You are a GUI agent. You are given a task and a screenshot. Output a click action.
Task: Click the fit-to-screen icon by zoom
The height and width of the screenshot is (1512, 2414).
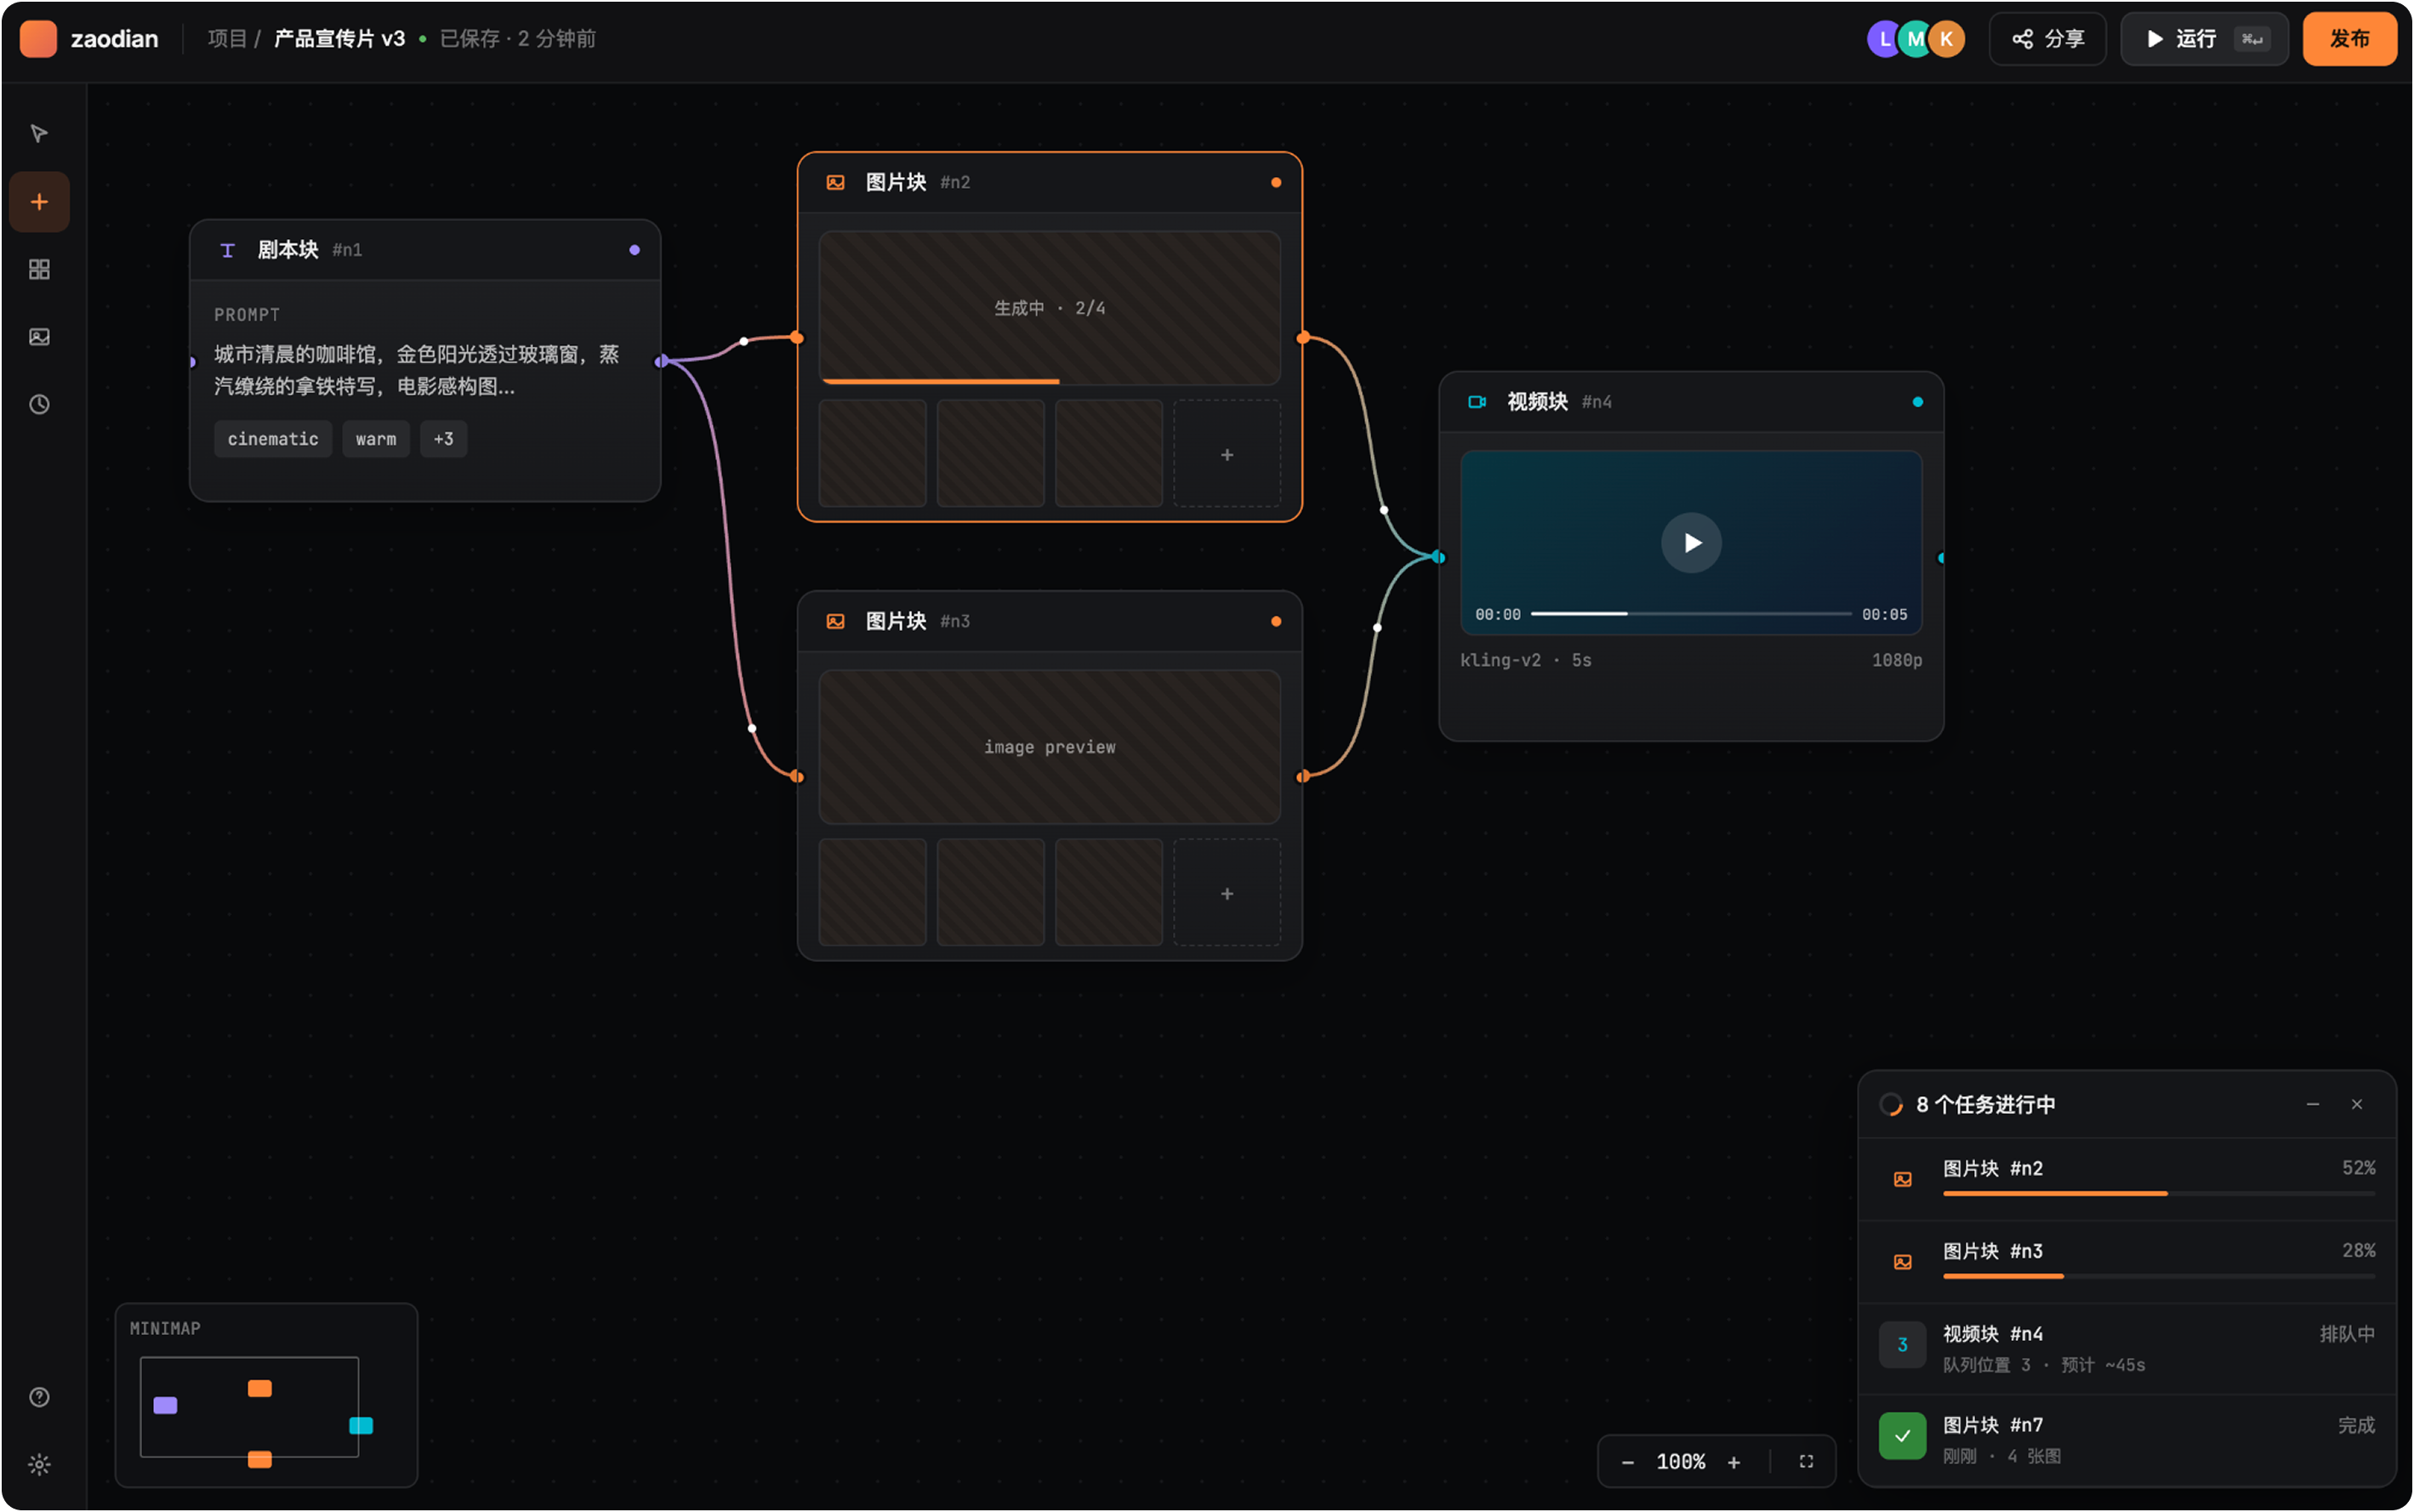[x=1806, y=1462]
